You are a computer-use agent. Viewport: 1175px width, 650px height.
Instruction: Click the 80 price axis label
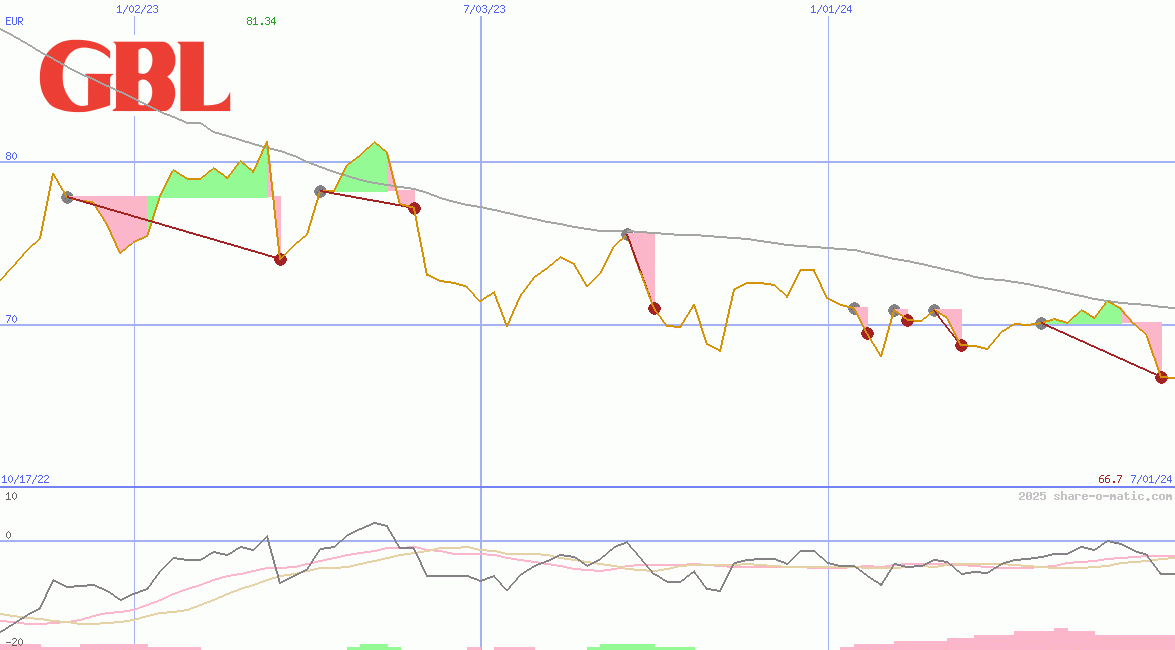click(11, 156)
